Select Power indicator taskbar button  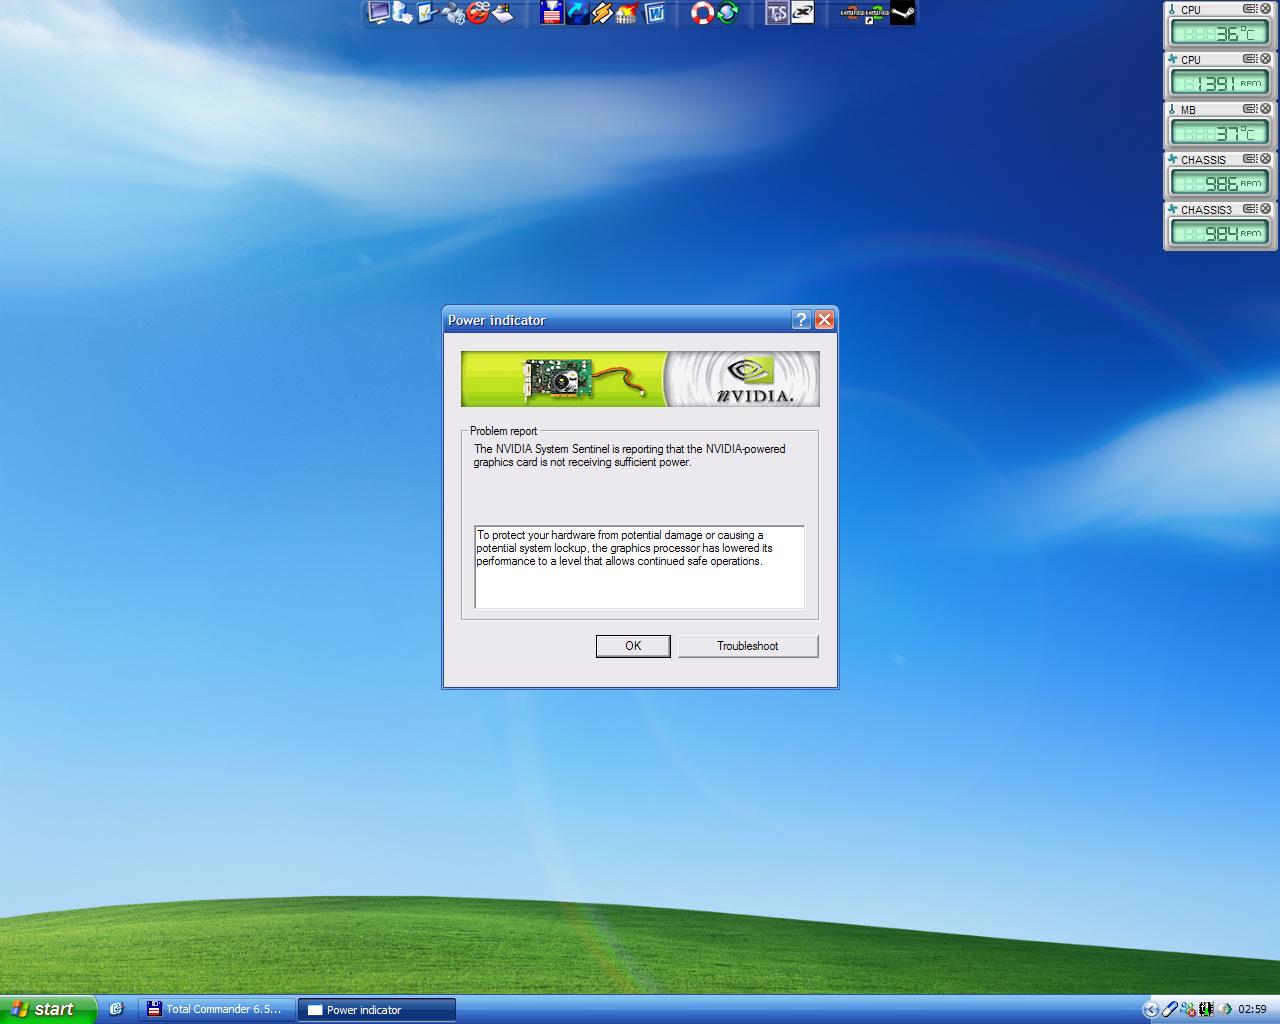[x=377, y=1010]
